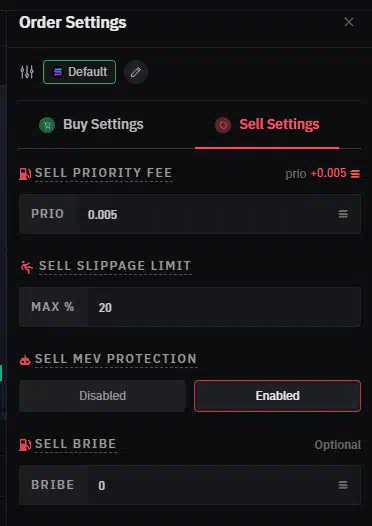Click the Sell MEV Protection heading label
Image resolution: width=372 pixels, height=526 pixels.
pos(116,359)
